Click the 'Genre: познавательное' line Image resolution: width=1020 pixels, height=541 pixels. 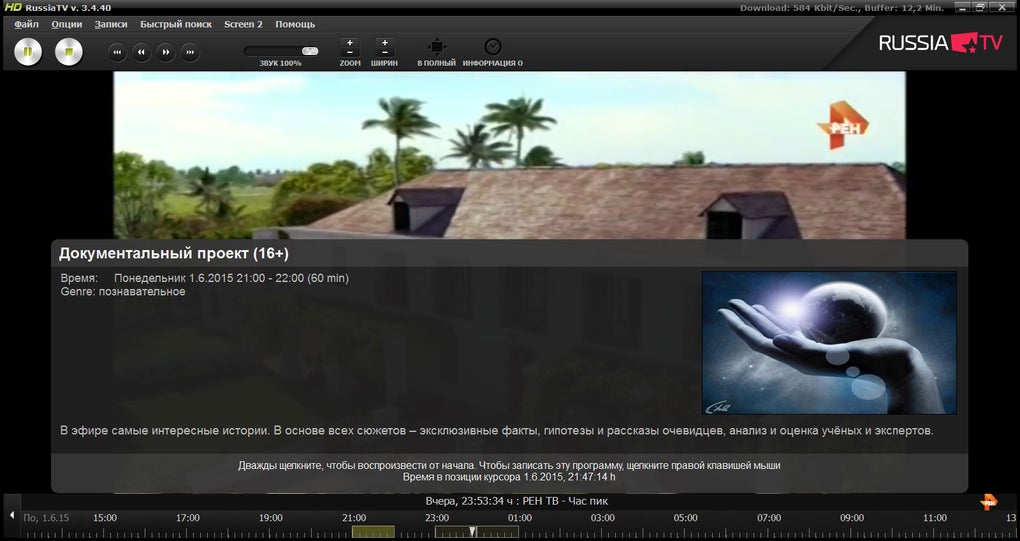(x=123, y=291)
